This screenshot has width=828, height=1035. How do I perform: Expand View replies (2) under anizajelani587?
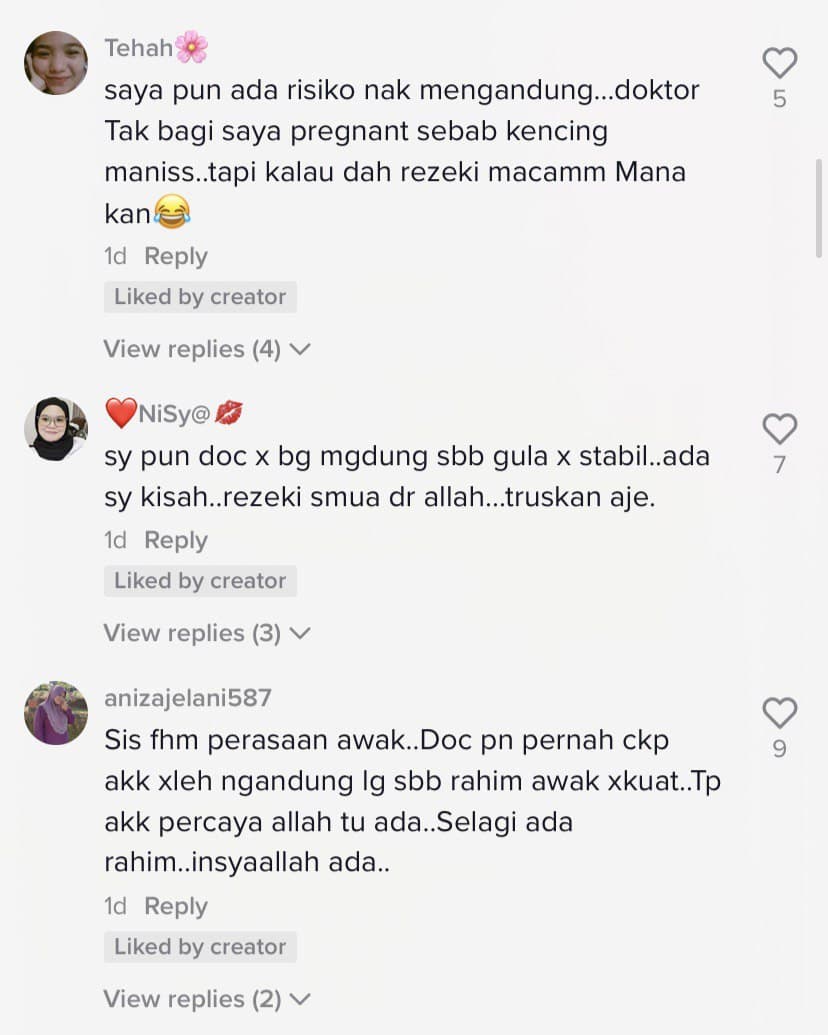click(x=207, y=999)
